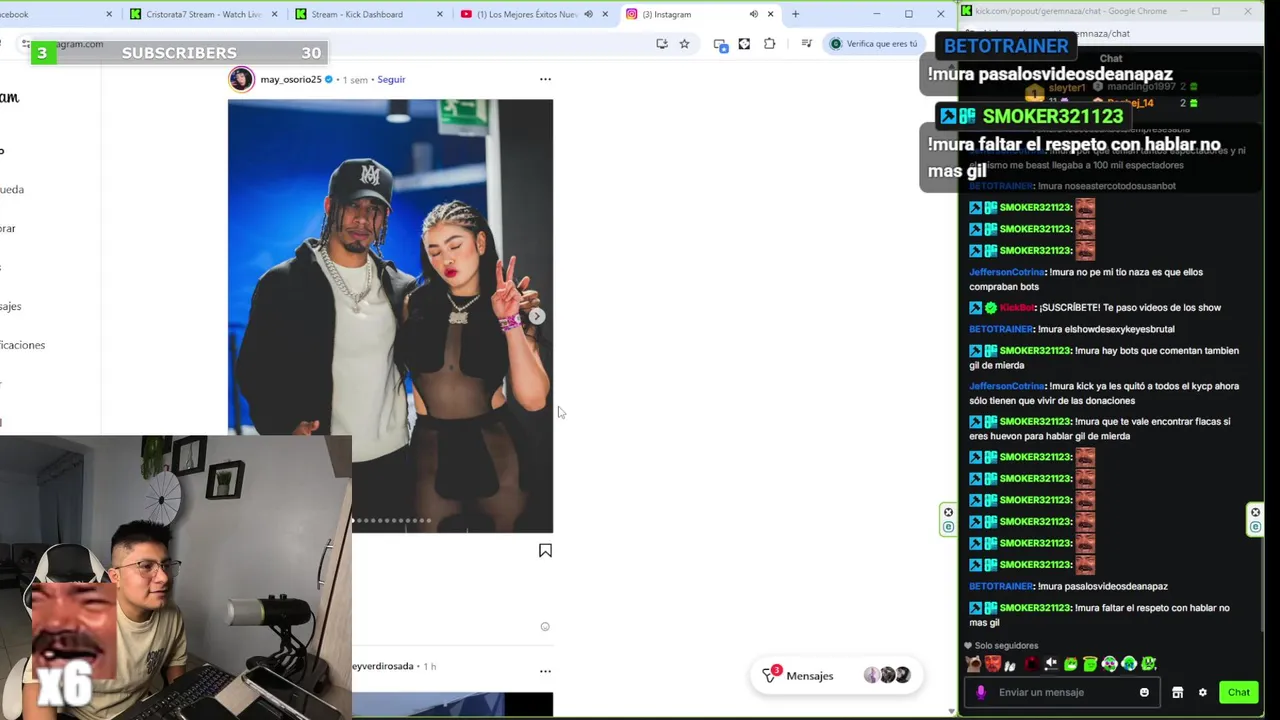Click BETOTRAINER username in elshowdesexykeyesbrutal message
1280x720 pixels.
[x=1001, y=329]
